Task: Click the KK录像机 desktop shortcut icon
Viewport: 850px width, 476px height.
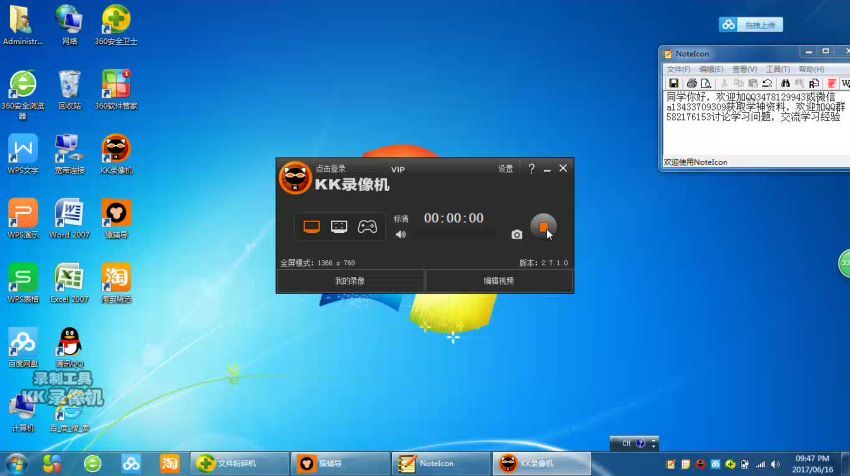Action: (116, 155)
